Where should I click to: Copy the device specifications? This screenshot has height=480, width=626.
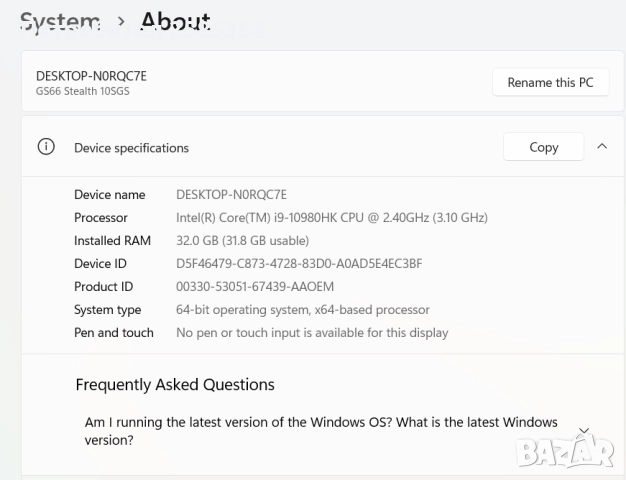tap(543, 147)
